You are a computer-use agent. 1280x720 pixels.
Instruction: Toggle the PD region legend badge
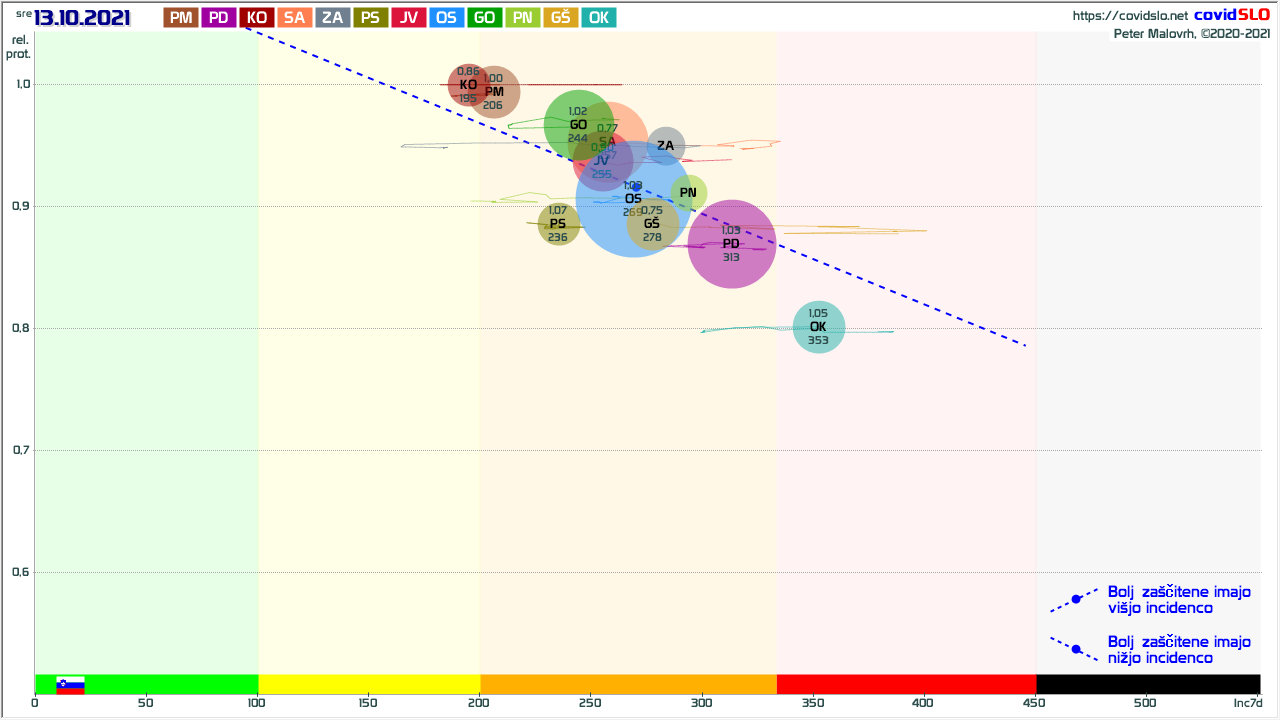pyautogui.click(x=218, y=17)
